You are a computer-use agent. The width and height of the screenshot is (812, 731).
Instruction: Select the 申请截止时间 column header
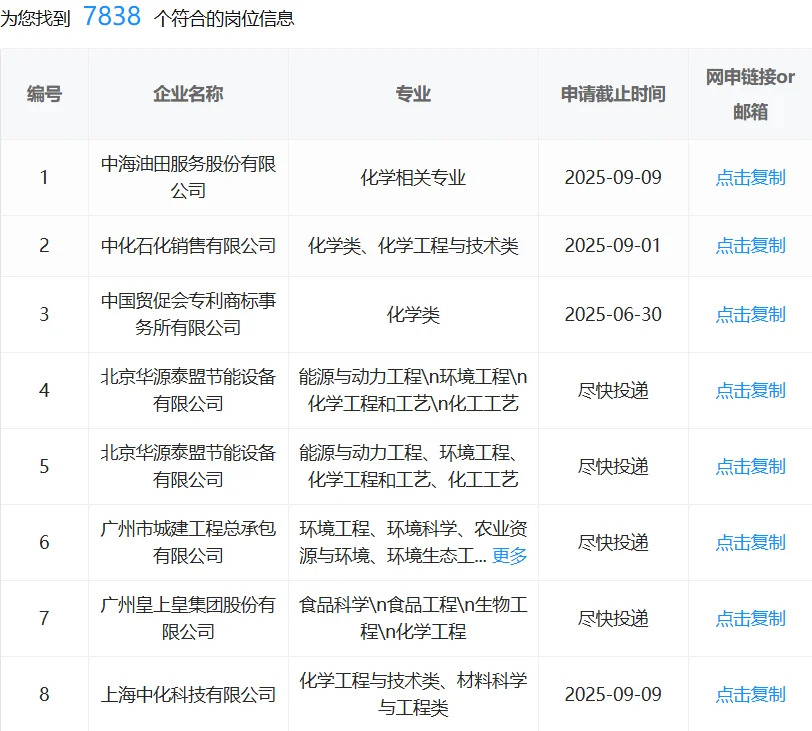point(613,94)
